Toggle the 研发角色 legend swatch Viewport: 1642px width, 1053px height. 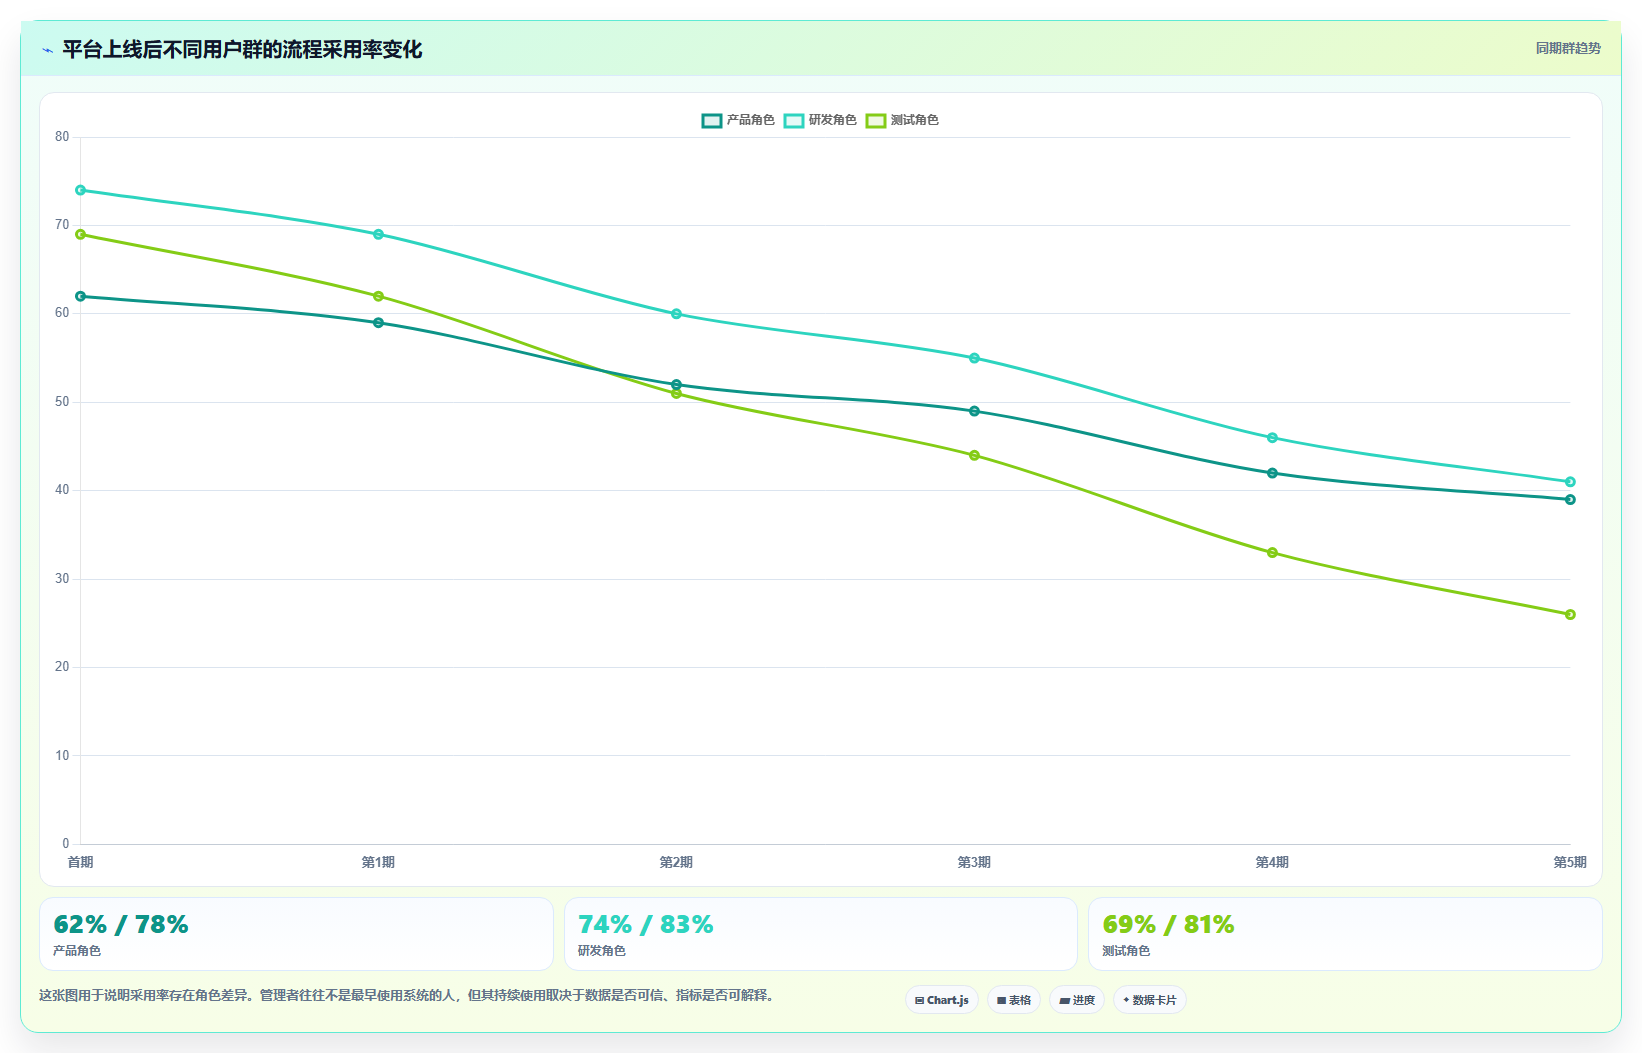click(x=794, y=121)
